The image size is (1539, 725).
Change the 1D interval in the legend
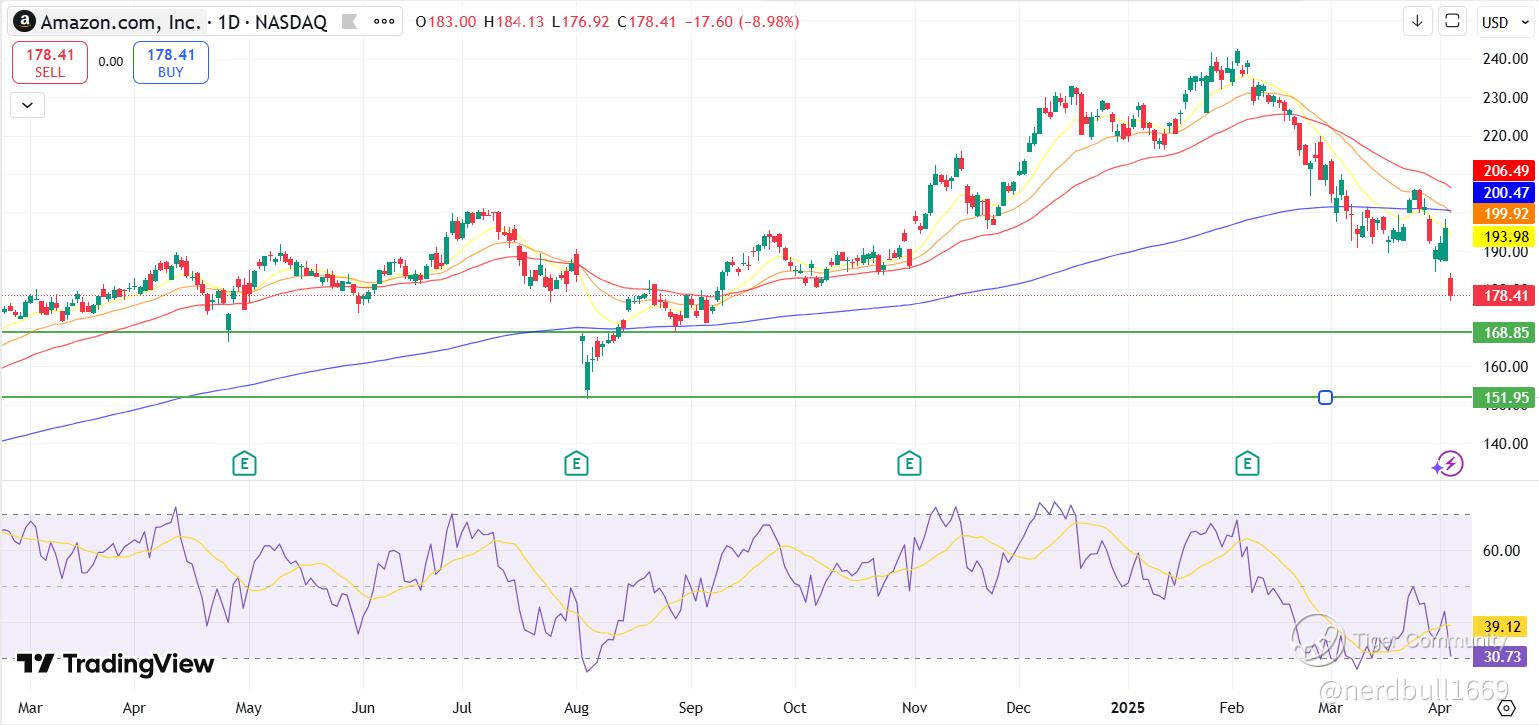point(229,22)
